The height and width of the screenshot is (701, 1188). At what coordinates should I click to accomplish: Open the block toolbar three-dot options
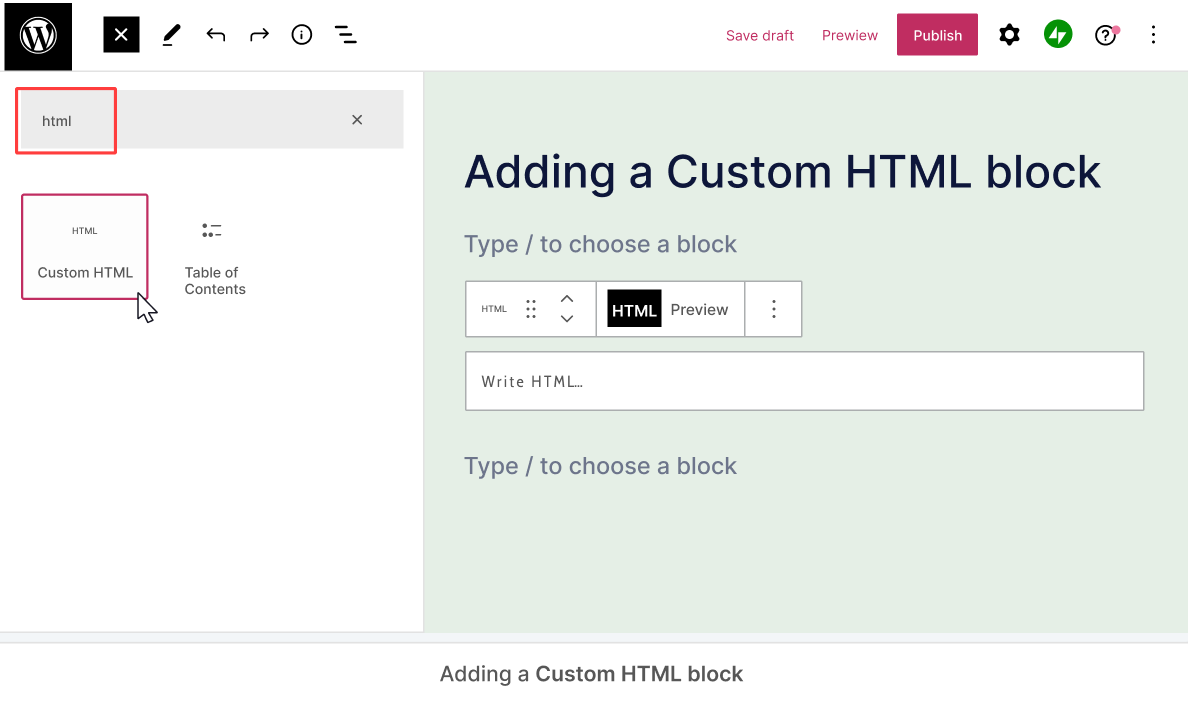click(x=774, y=309)
